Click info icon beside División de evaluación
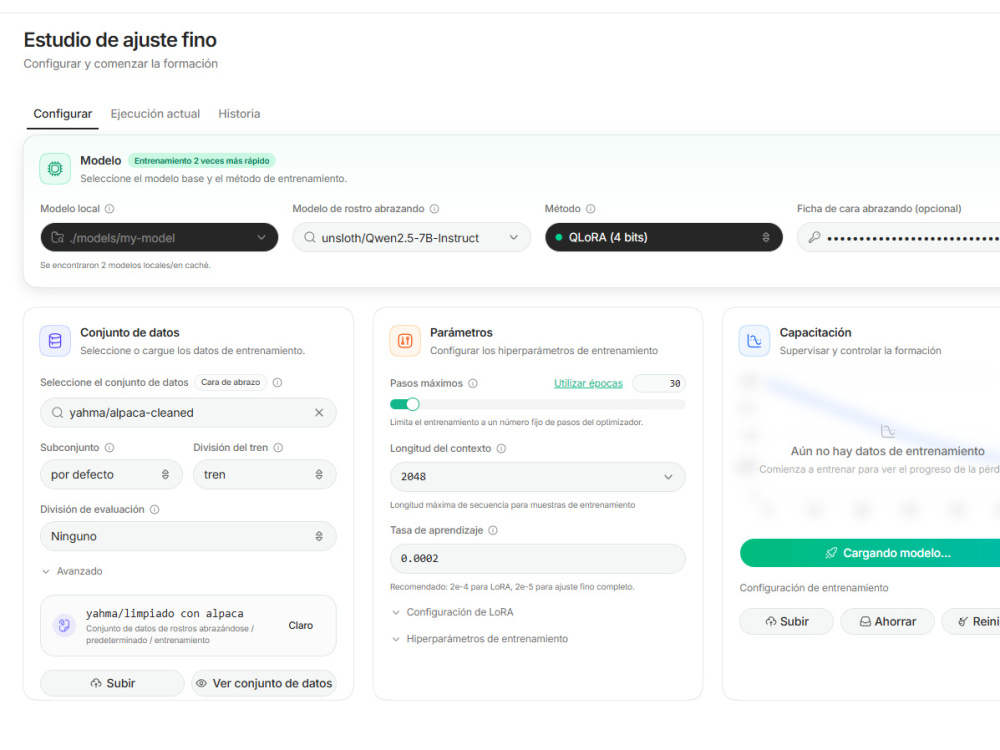 154,510
